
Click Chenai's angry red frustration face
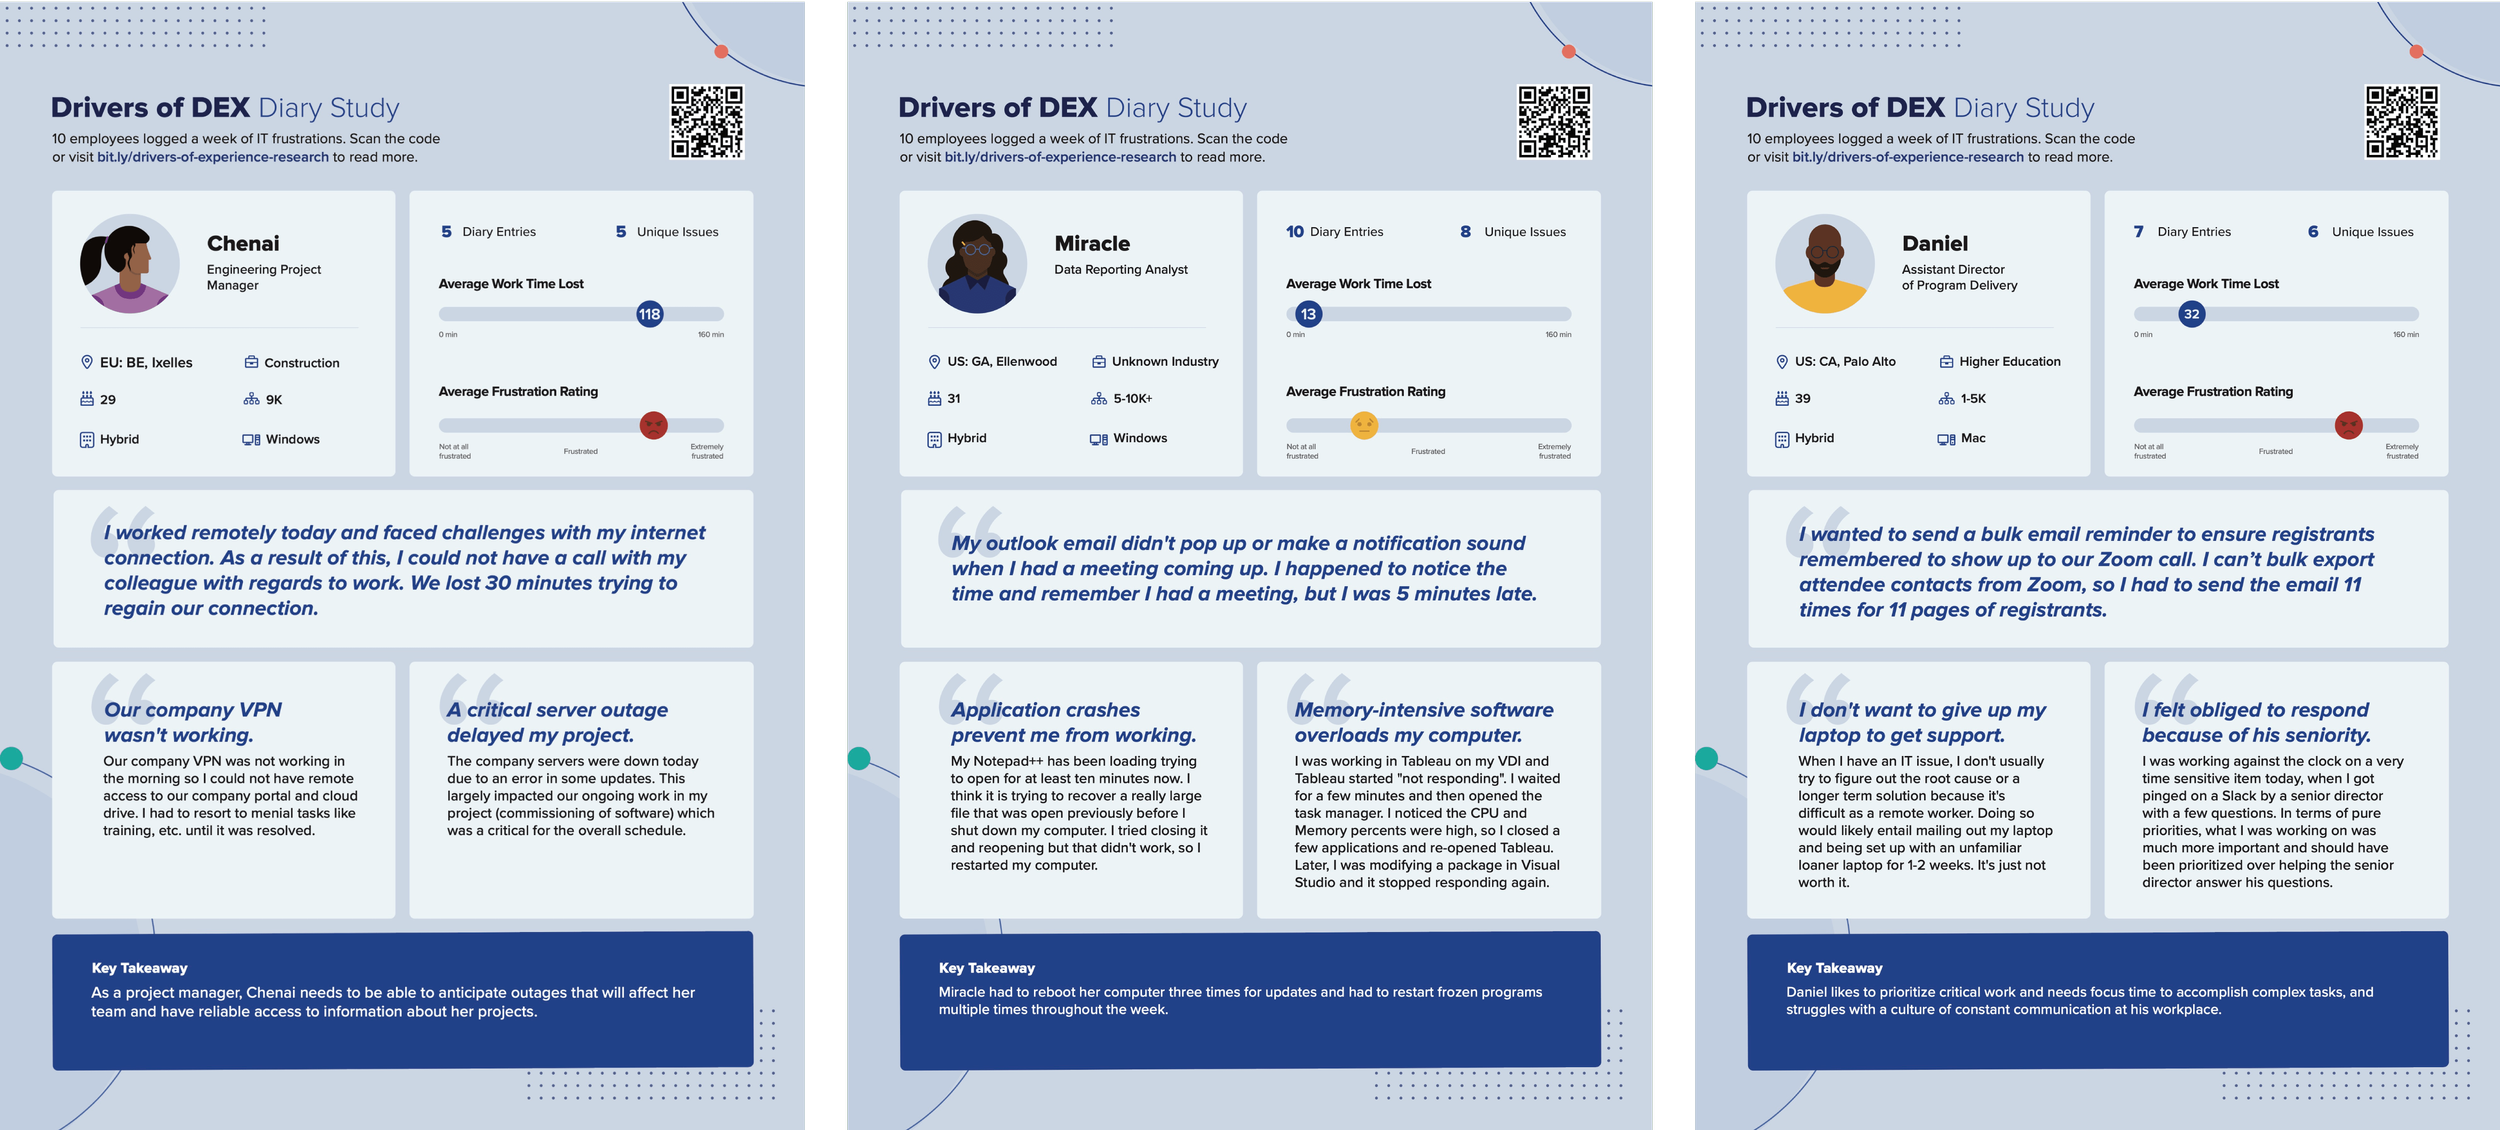[x=653, y=425]
